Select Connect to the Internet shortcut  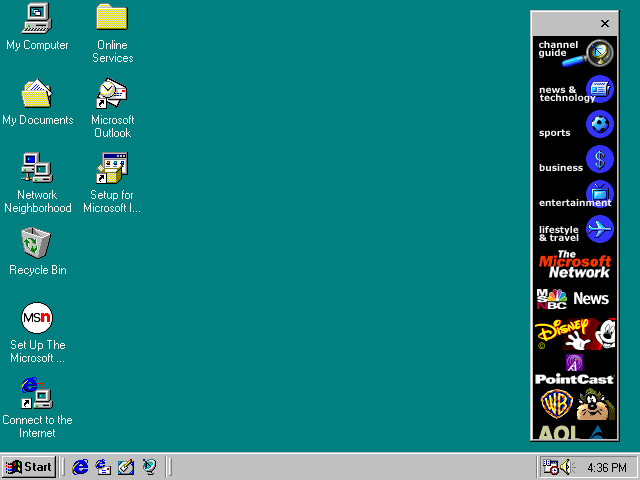click(37, 393)
